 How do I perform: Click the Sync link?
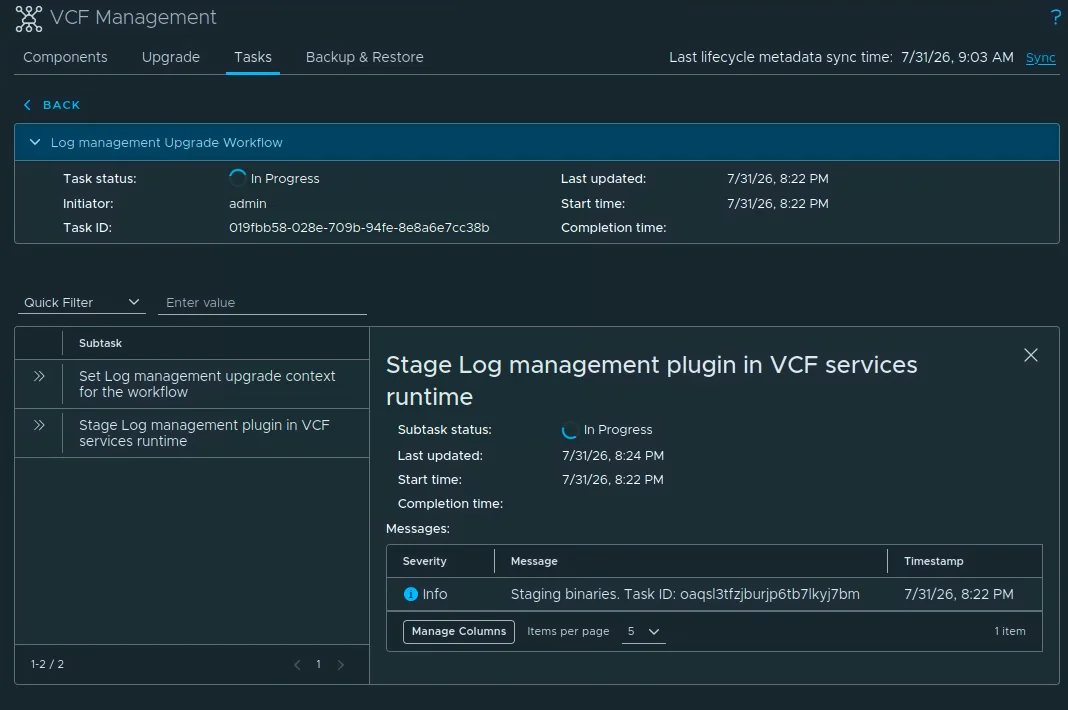point(1040,58)
